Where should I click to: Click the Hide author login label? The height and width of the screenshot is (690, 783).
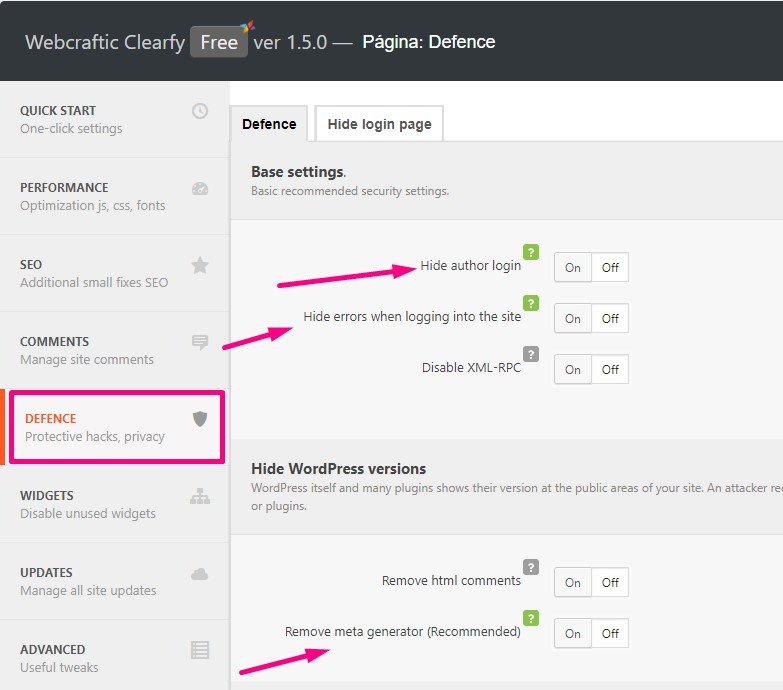470,266
